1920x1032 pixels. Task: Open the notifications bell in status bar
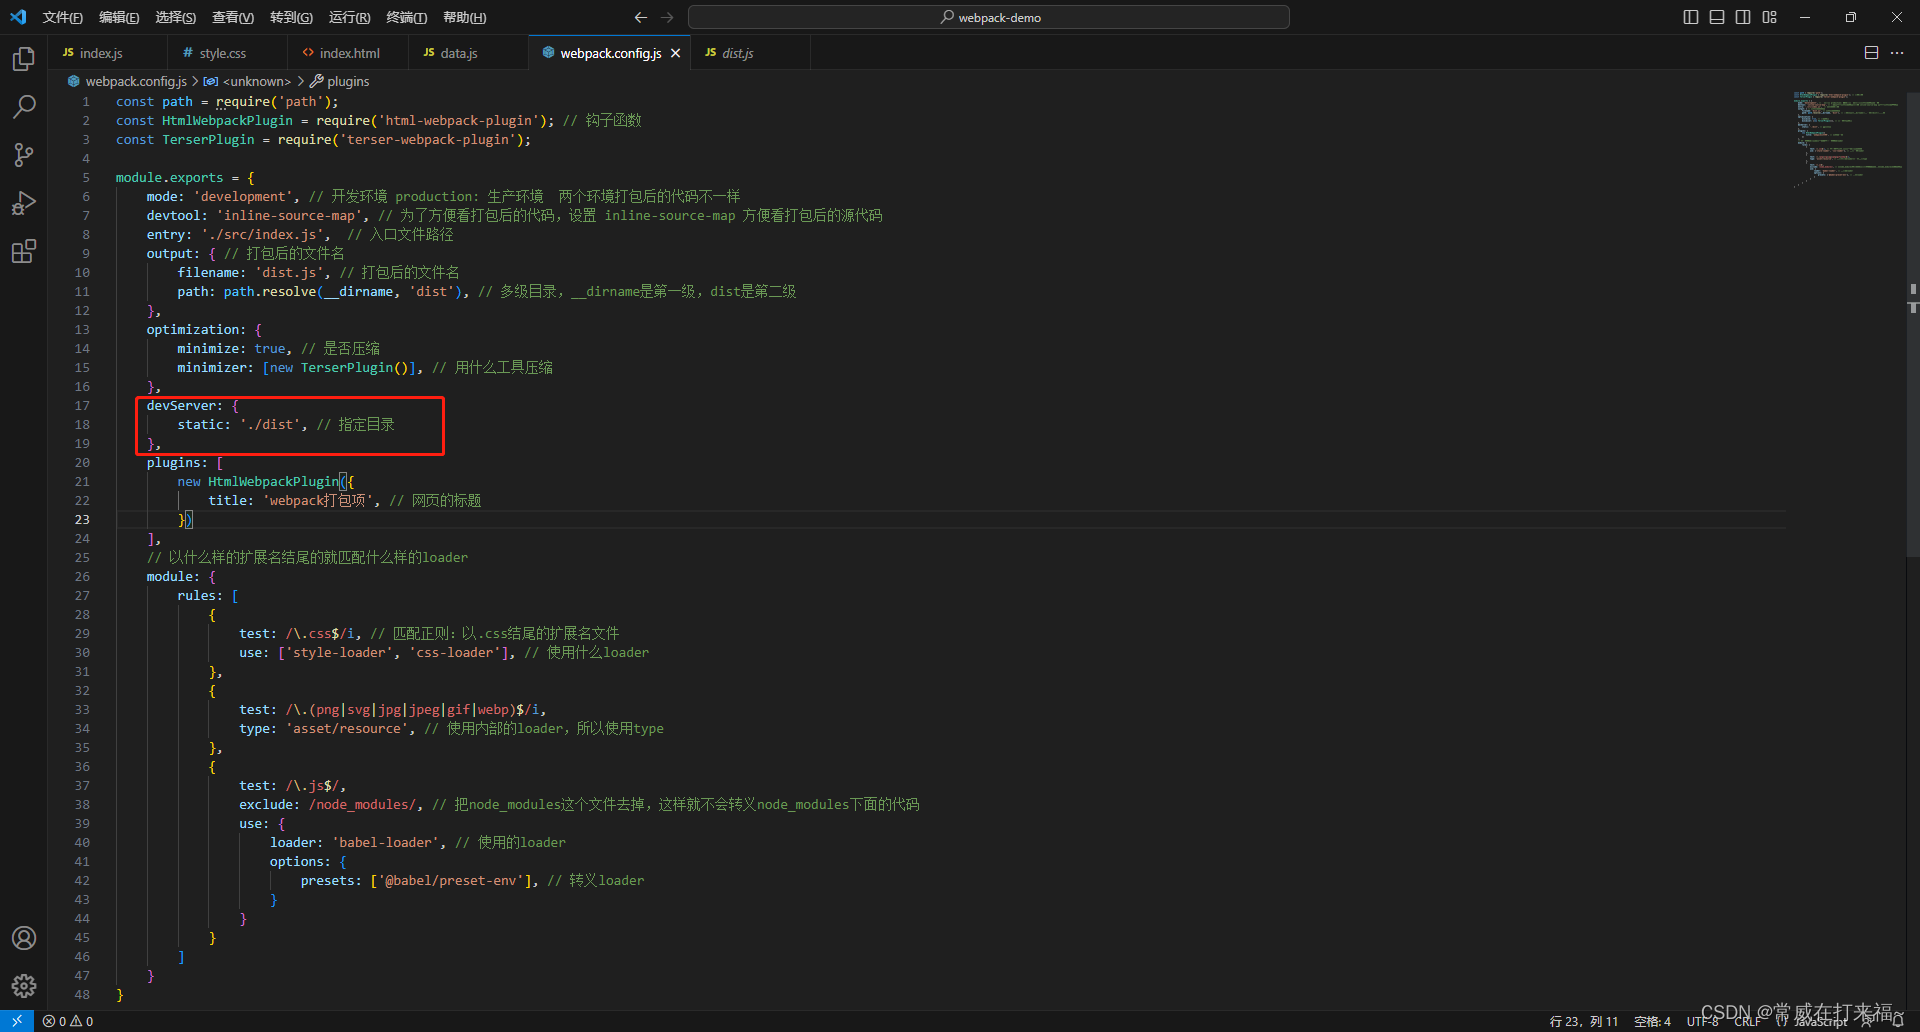(1897, 1021)
